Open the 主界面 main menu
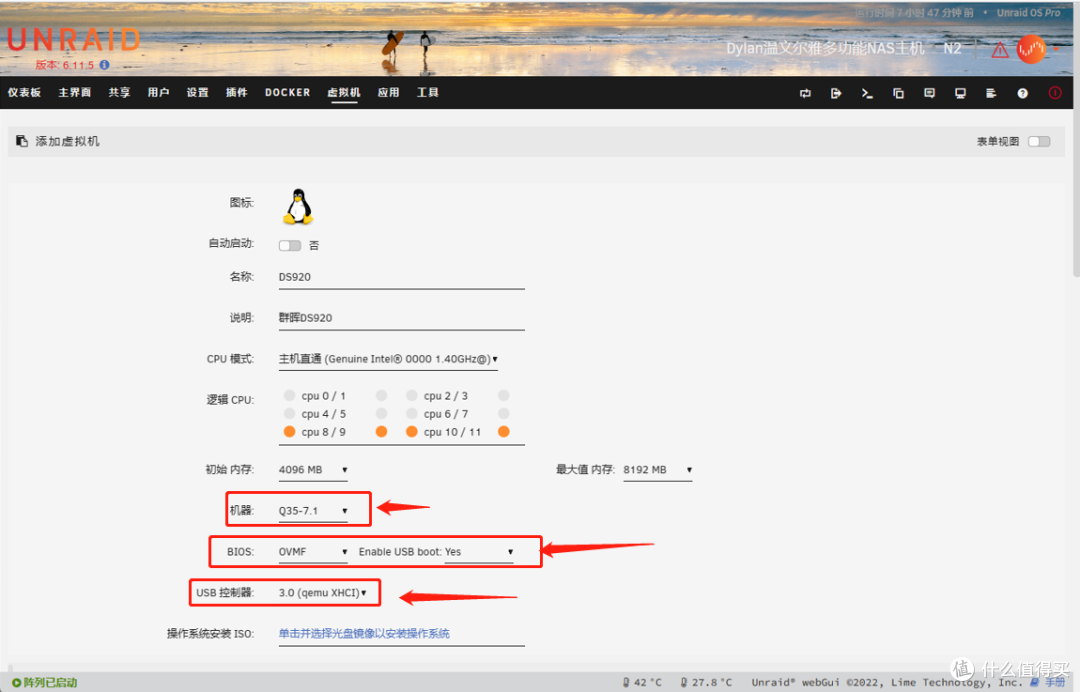Viewport: 1080px width, 692px height. point(74,92)
